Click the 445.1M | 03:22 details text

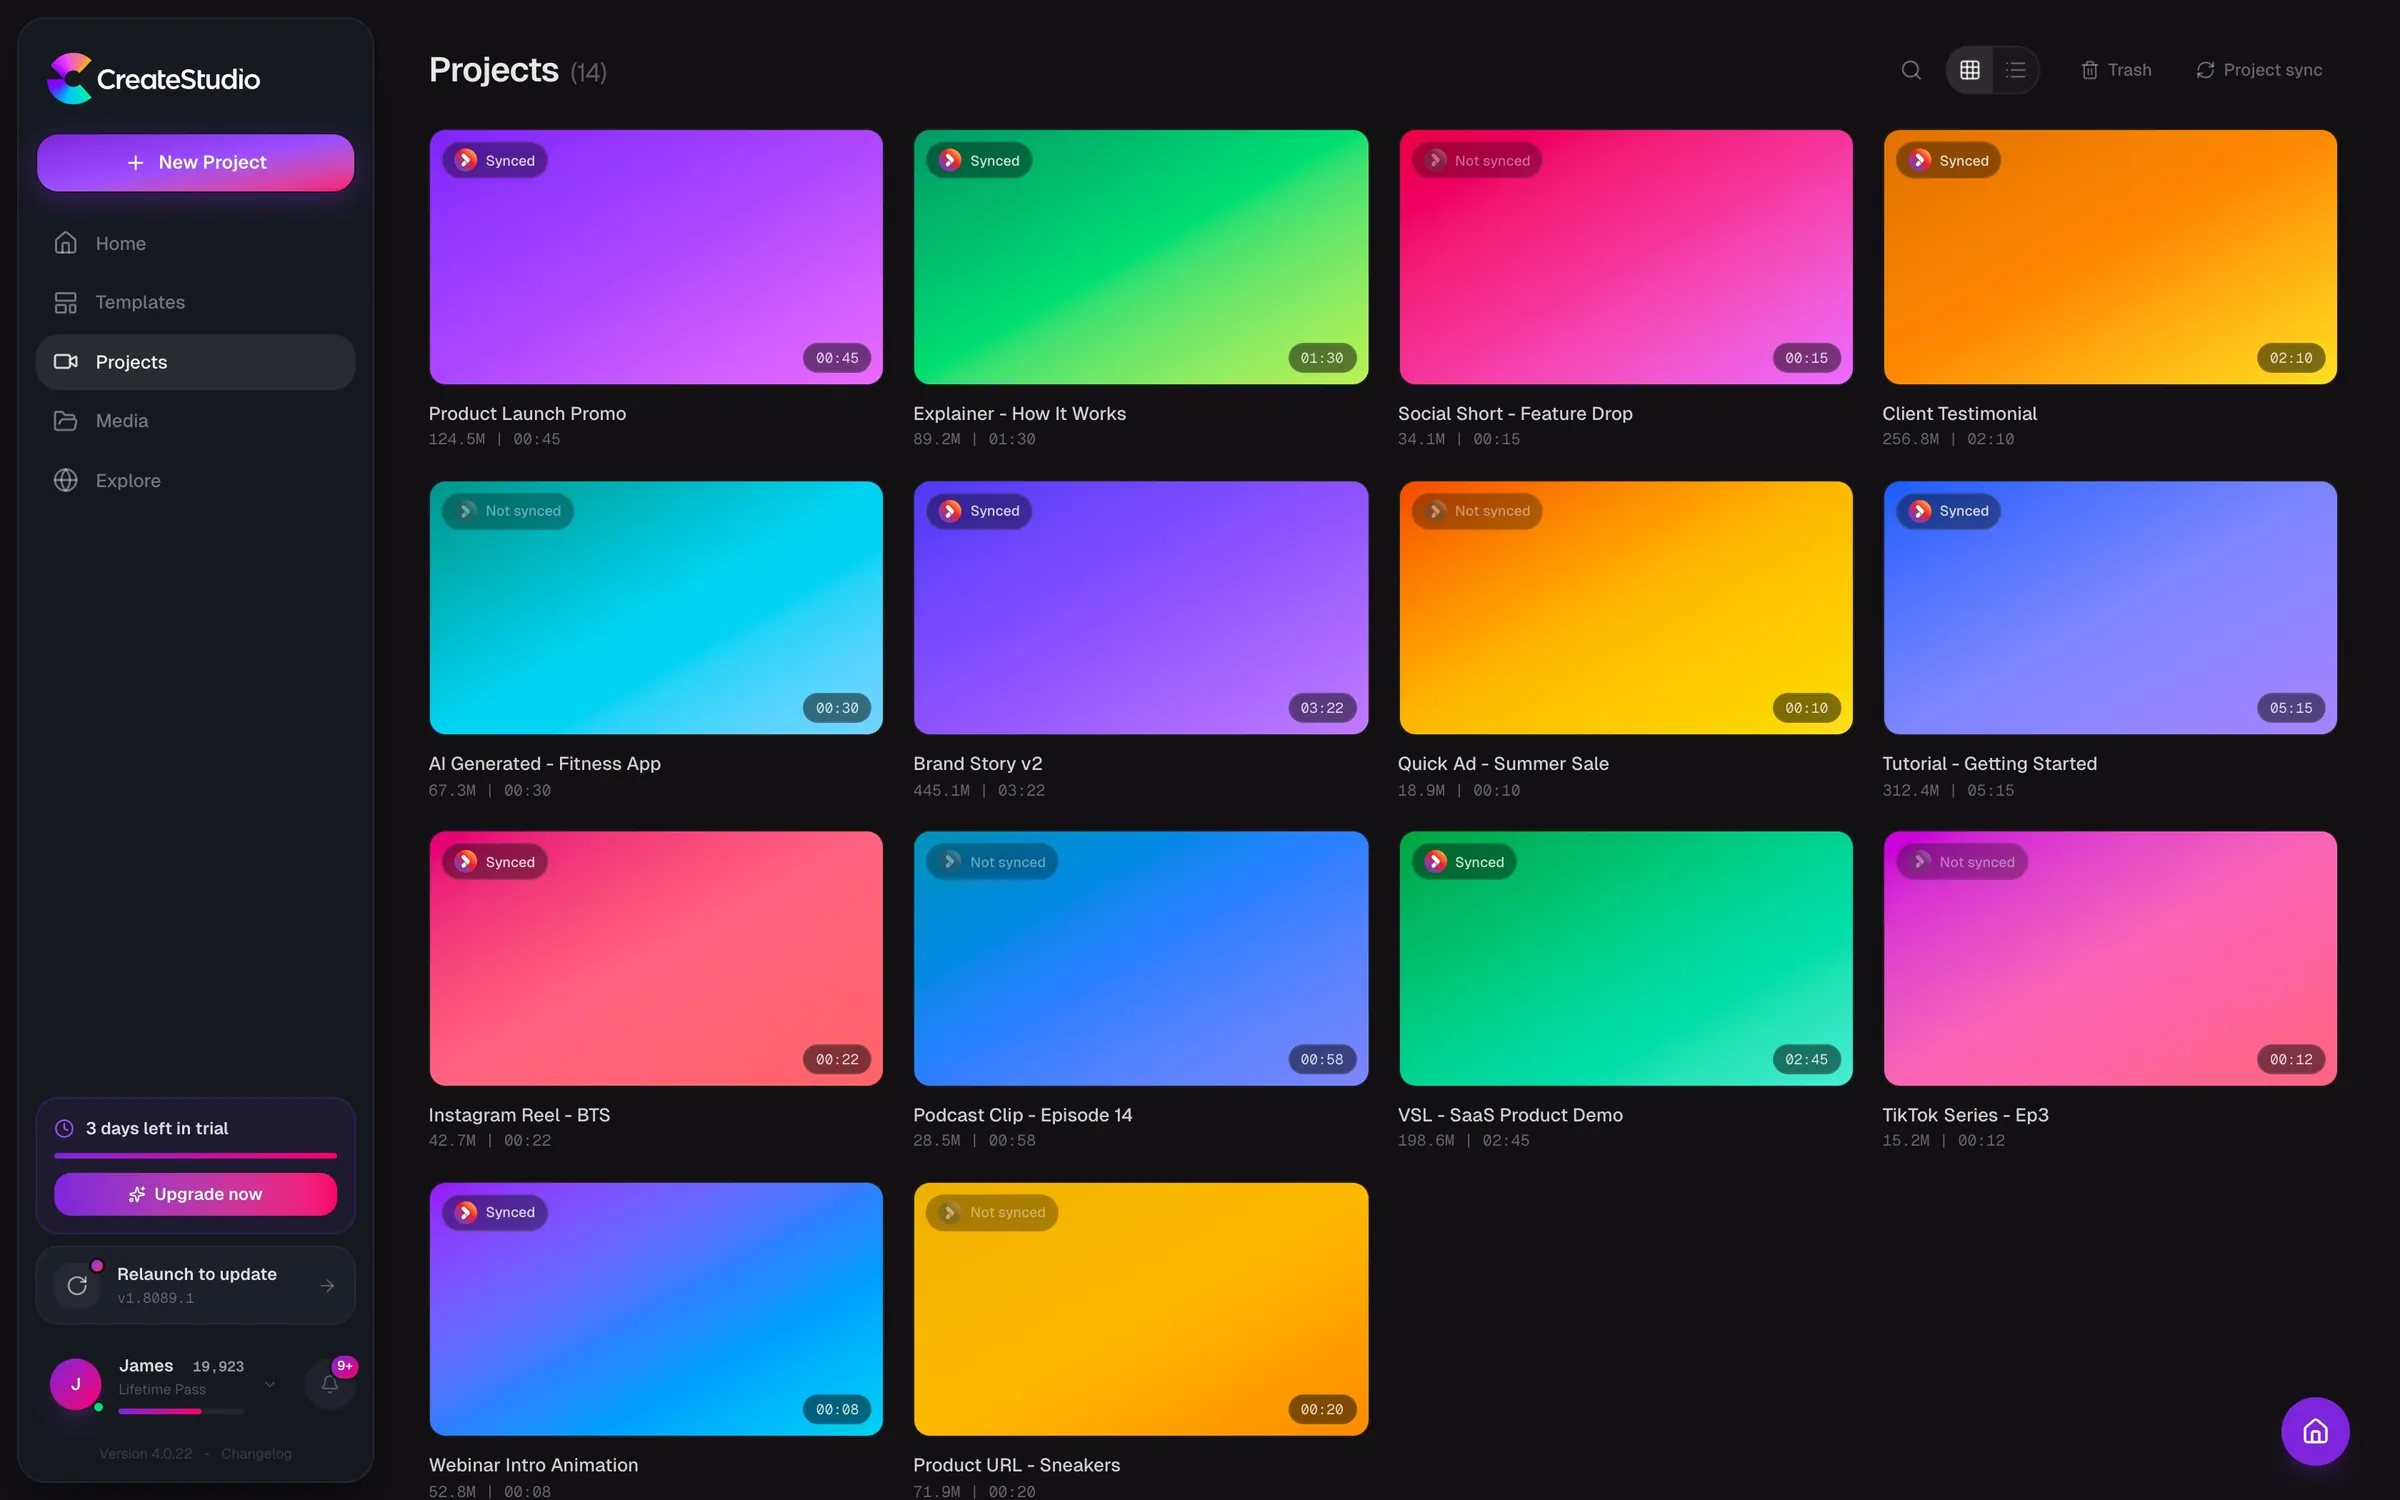[979, 790]
